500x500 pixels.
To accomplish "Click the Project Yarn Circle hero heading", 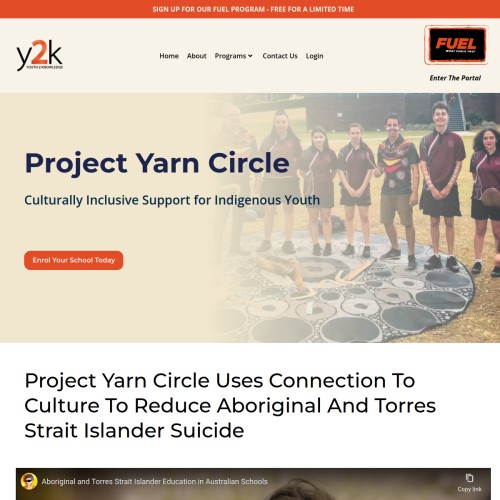I will [157, 163].
